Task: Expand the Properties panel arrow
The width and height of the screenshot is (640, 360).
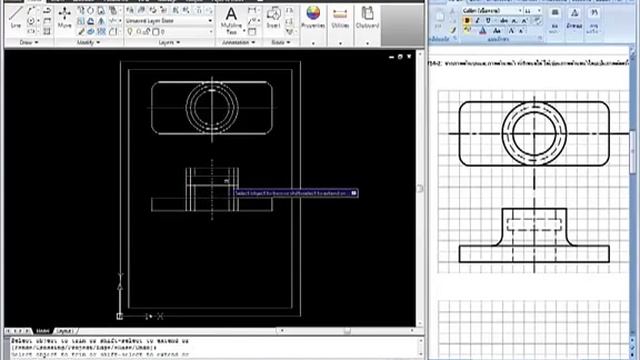Action: click(x=313, y=43)
